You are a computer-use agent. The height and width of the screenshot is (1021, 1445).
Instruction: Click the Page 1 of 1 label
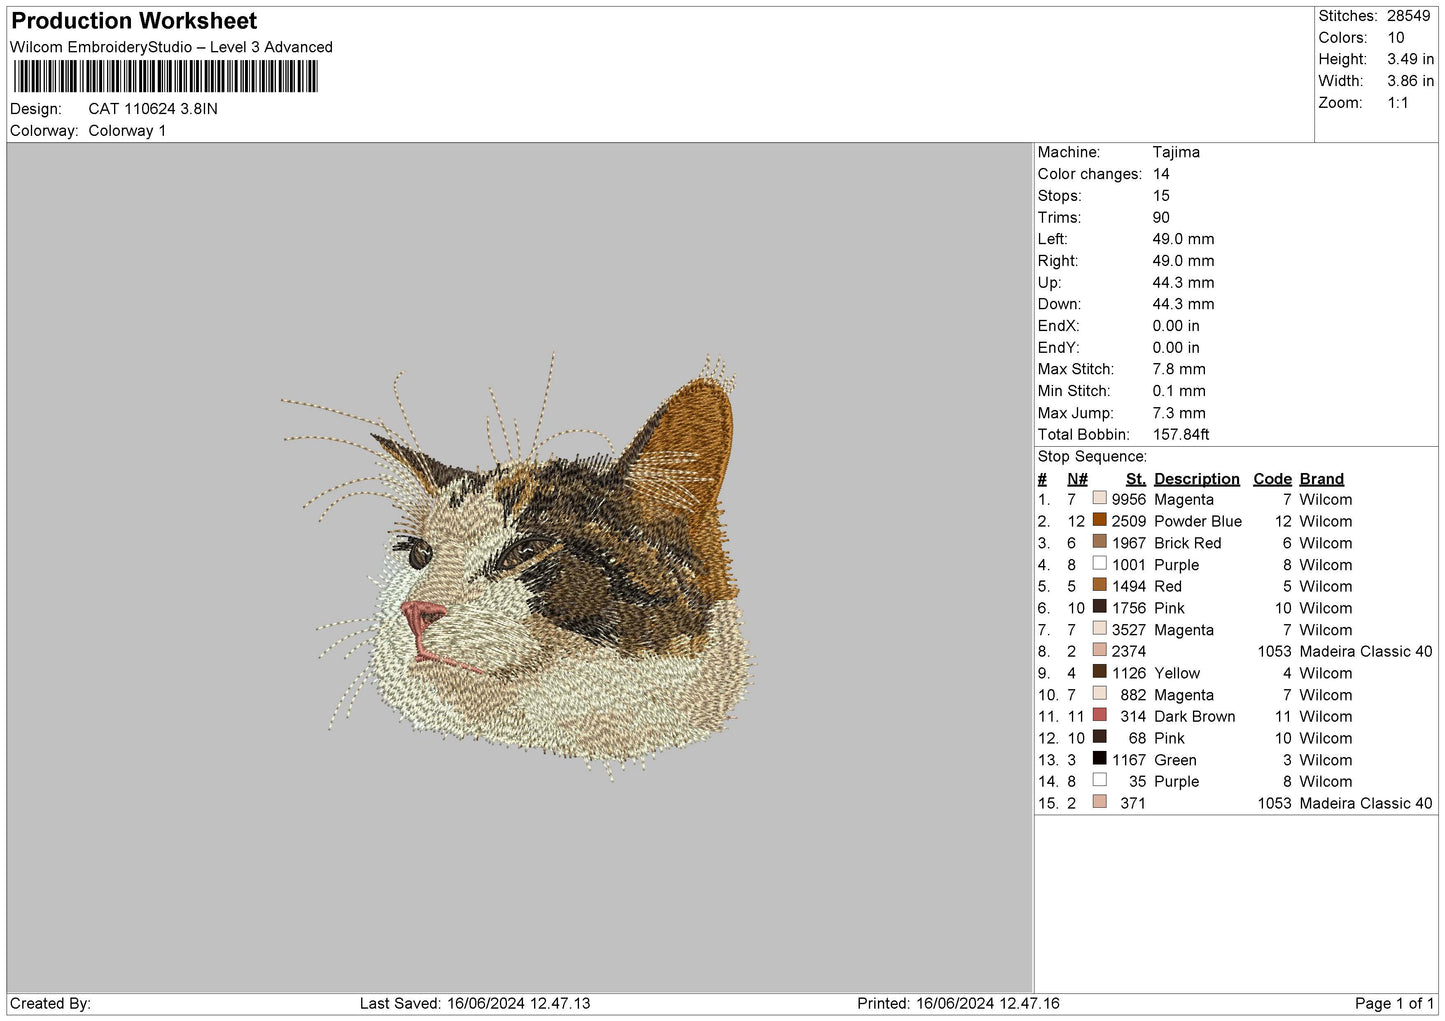(x=1395, y=1003)
